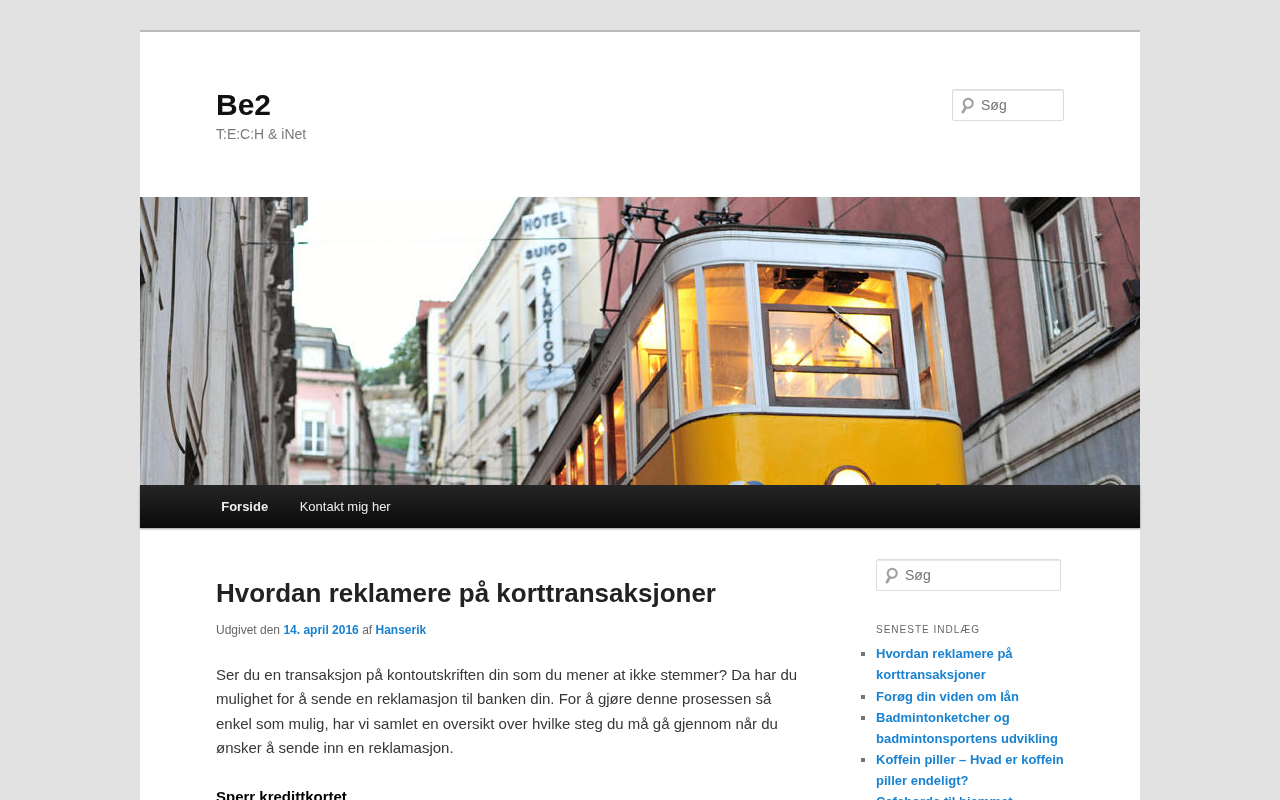
Task: Click the sidebar search field
Action: click(x=968, y=575)
